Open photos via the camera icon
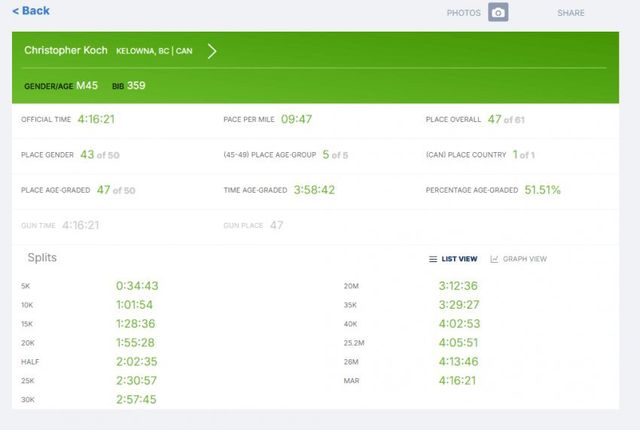This screenshot has height=430, width=640. (x=498, y=13)
